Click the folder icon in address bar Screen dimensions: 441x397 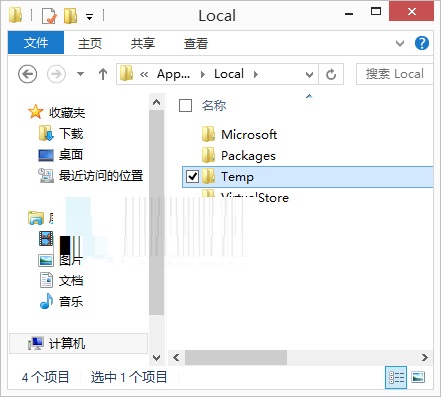[126, 73]
